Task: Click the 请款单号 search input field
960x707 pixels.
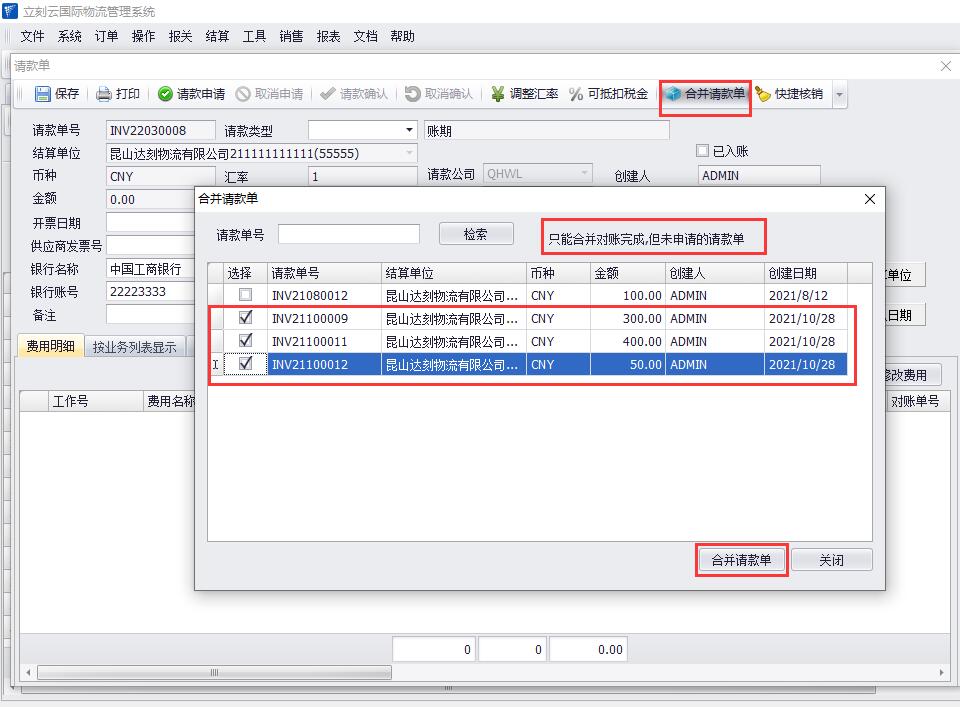Action: pos(348,234)
